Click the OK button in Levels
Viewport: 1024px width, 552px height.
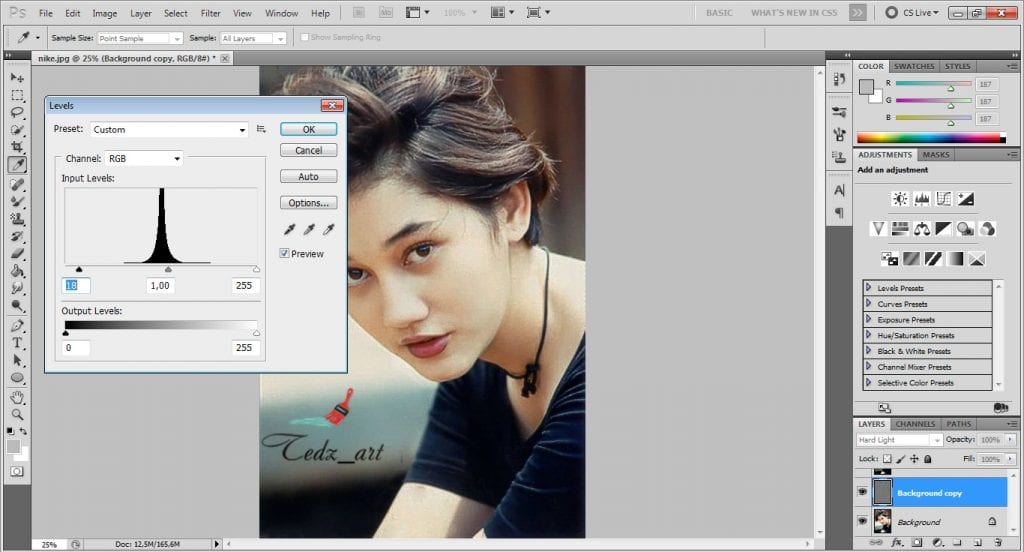(308, 129)
